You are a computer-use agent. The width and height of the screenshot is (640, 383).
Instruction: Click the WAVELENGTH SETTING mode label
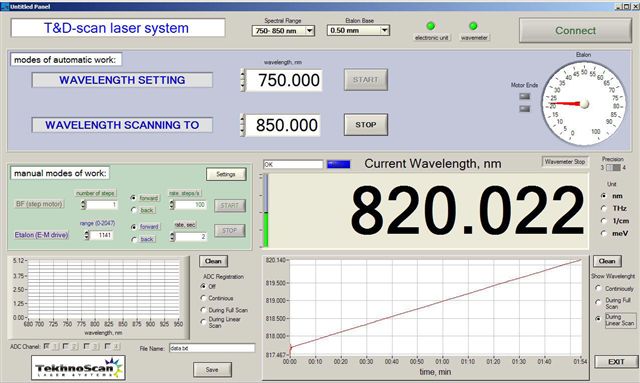[x=122, y=80]
